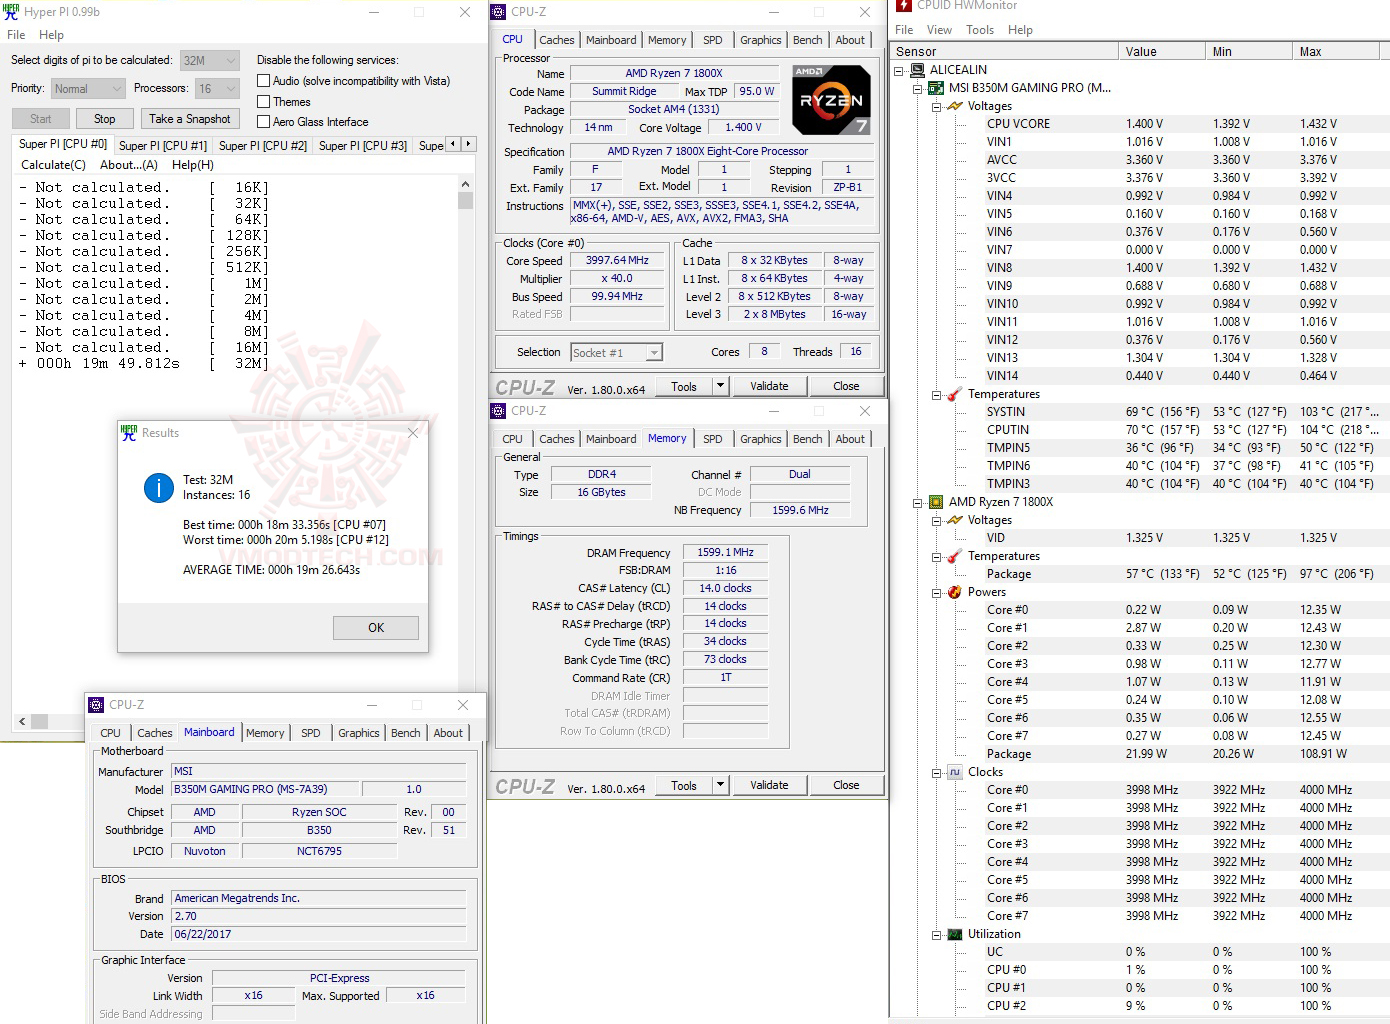Screen dimensions: 1390x1024
Task: Select the ALICEALIN computer icon in HWMonitor
Action: tap(918, 70)
